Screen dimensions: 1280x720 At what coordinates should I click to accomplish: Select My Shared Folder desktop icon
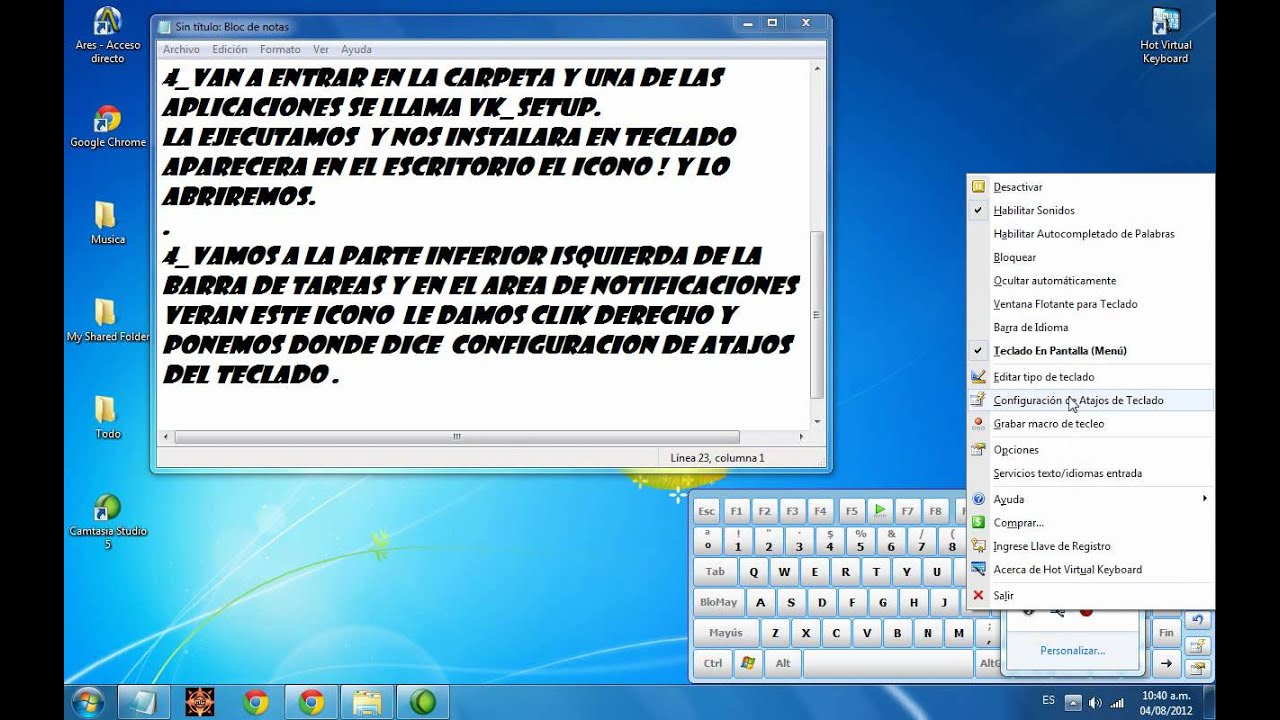[x=107, y=320]
